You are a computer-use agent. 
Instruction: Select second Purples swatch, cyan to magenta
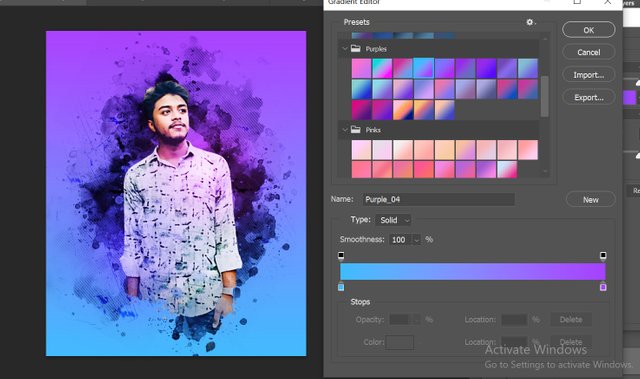[x=382, y=68]
